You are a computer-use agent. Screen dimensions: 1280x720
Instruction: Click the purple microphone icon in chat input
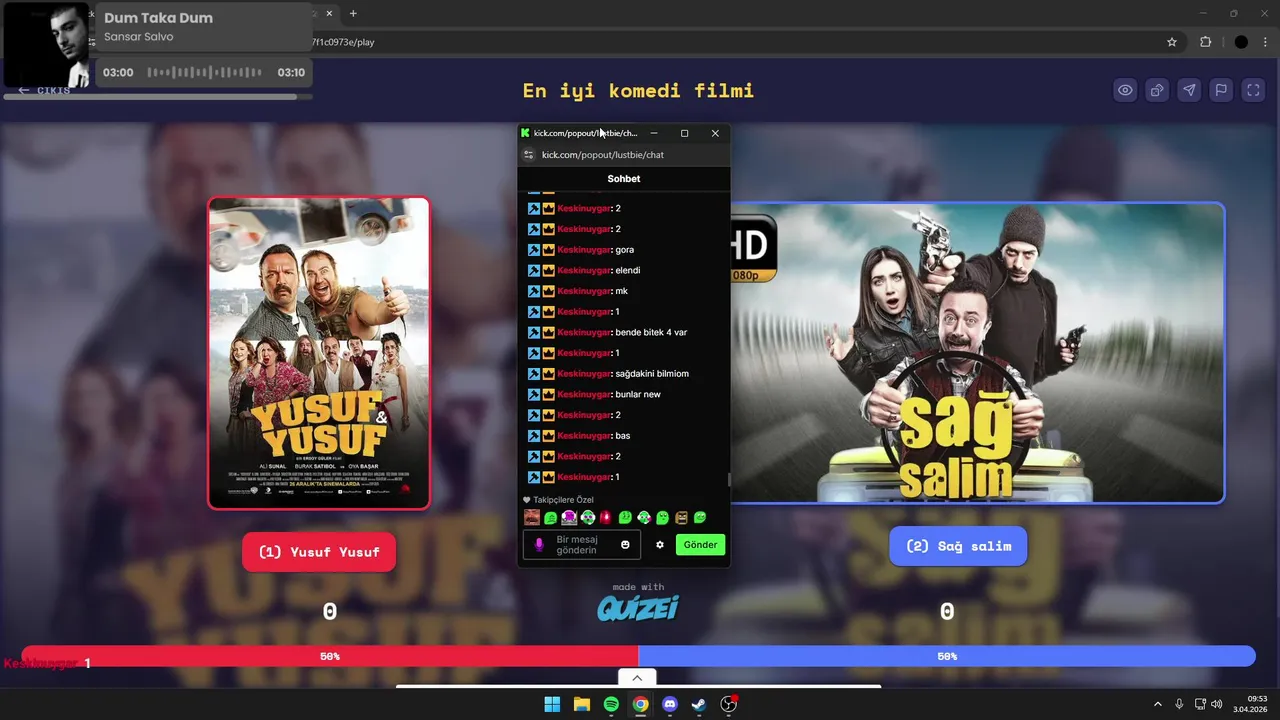[x=539, y=545]
